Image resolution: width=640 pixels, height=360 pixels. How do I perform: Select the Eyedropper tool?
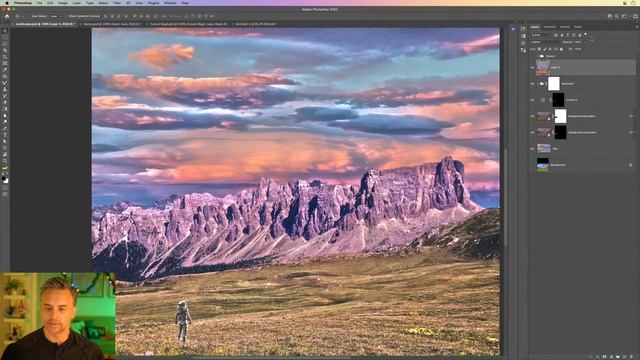(5, 70)
